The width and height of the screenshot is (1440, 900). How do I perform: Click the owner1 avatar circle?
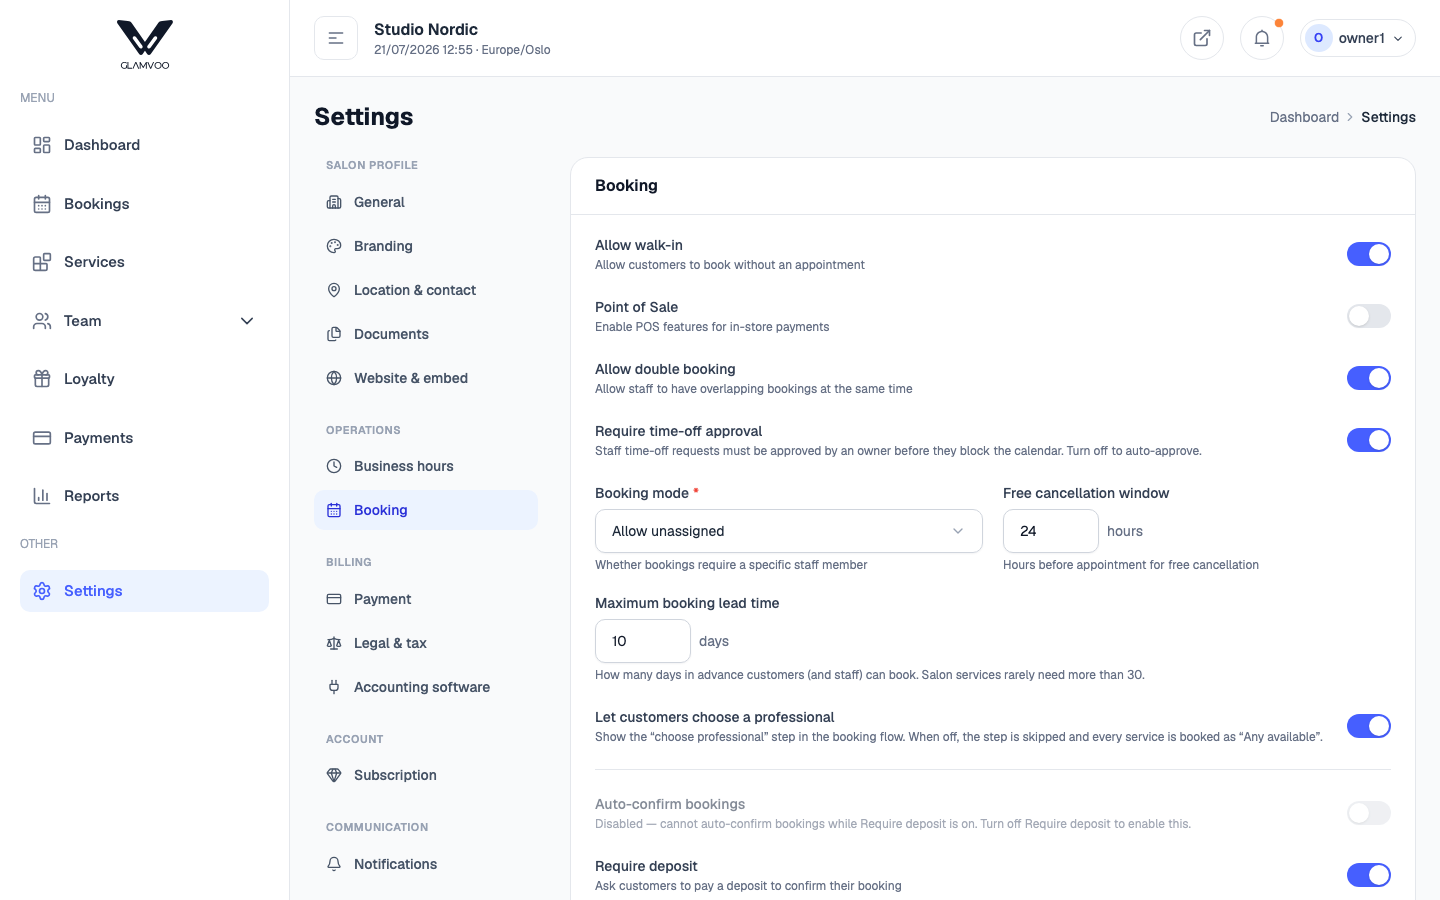point(1318,38)
